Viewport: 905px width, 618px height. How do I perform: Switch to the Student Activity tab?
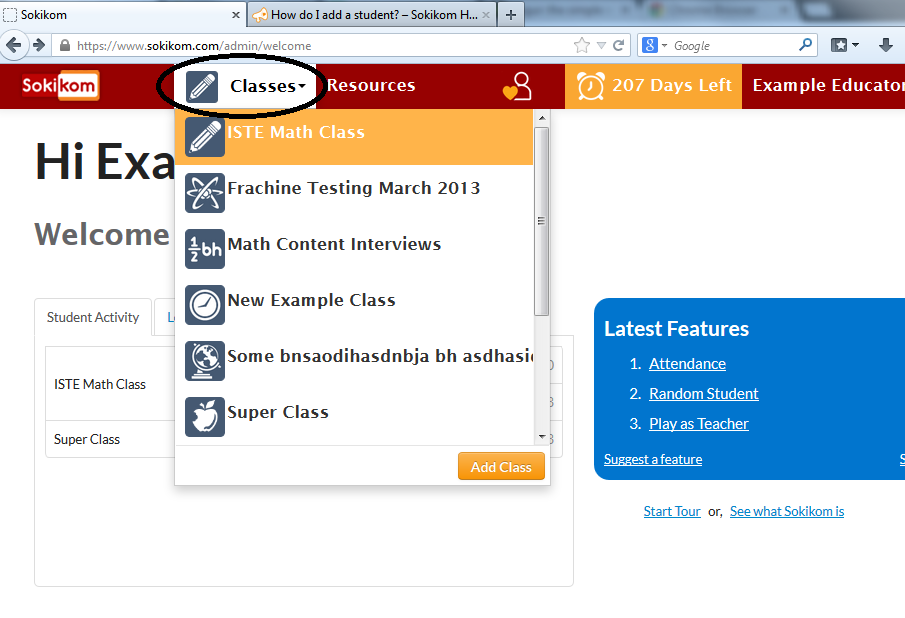[x=93, y=317]
